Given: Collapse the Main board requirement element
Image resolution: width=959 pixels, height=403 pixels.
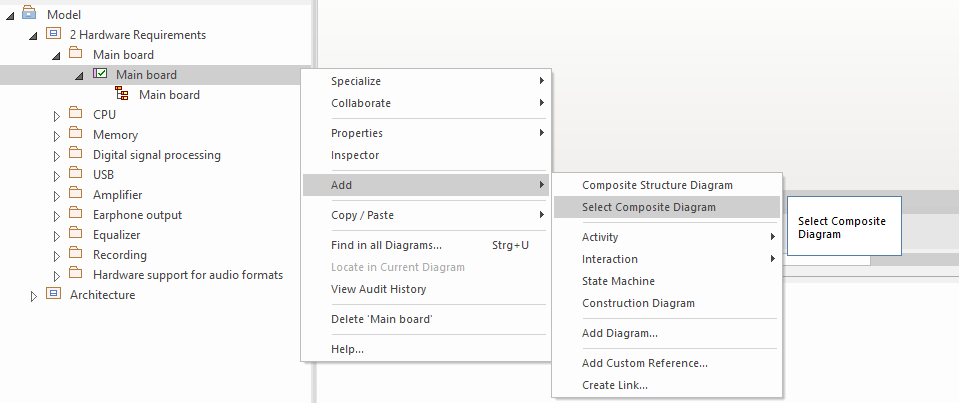Looking at the screenshot, I should click(x=80, y=76).
